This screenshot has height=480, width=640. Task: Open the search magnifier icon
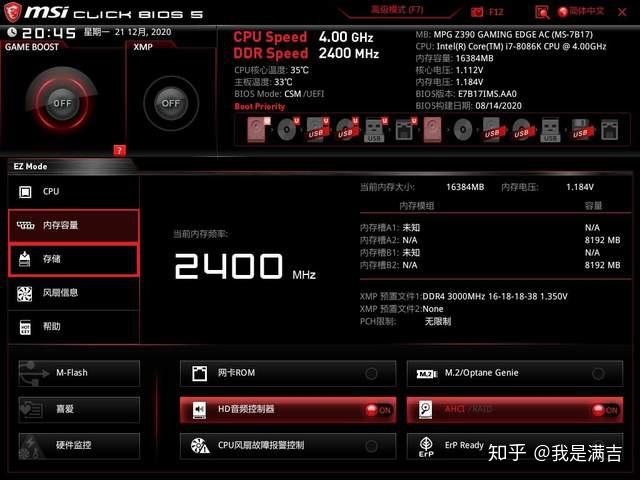(x=542, y=12)
